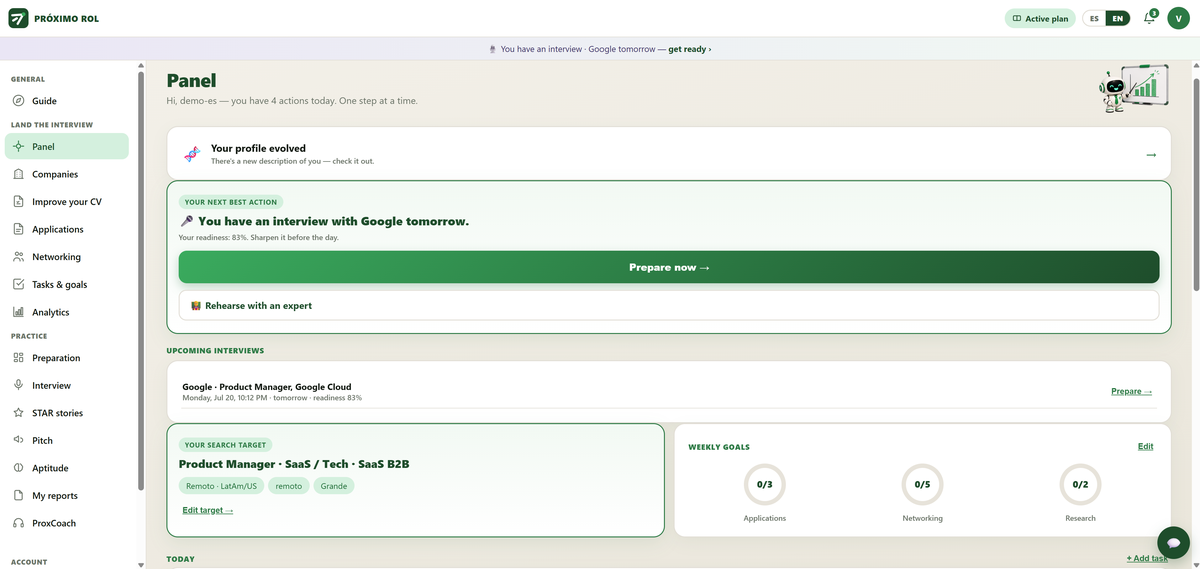The height and width of the screenshot is (569, 1200).
Task: Click the Prepare now button
Action: click(x=669, y=267)
